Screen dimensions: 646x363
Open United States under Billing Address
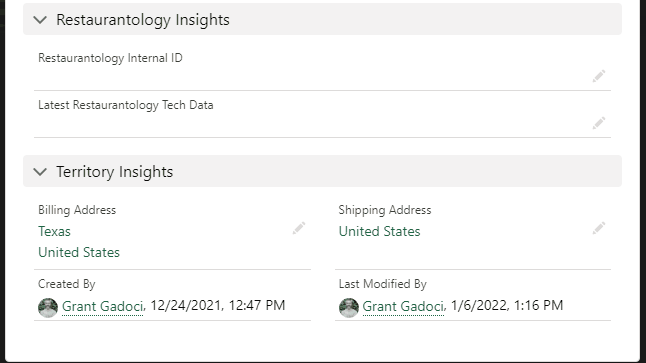pos(79,252)
